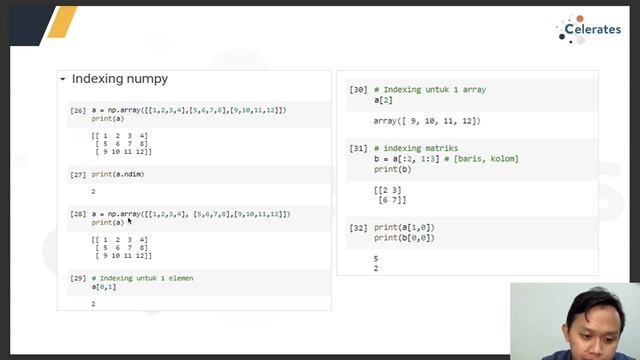Select output row [[2 3]

[388, 190]
